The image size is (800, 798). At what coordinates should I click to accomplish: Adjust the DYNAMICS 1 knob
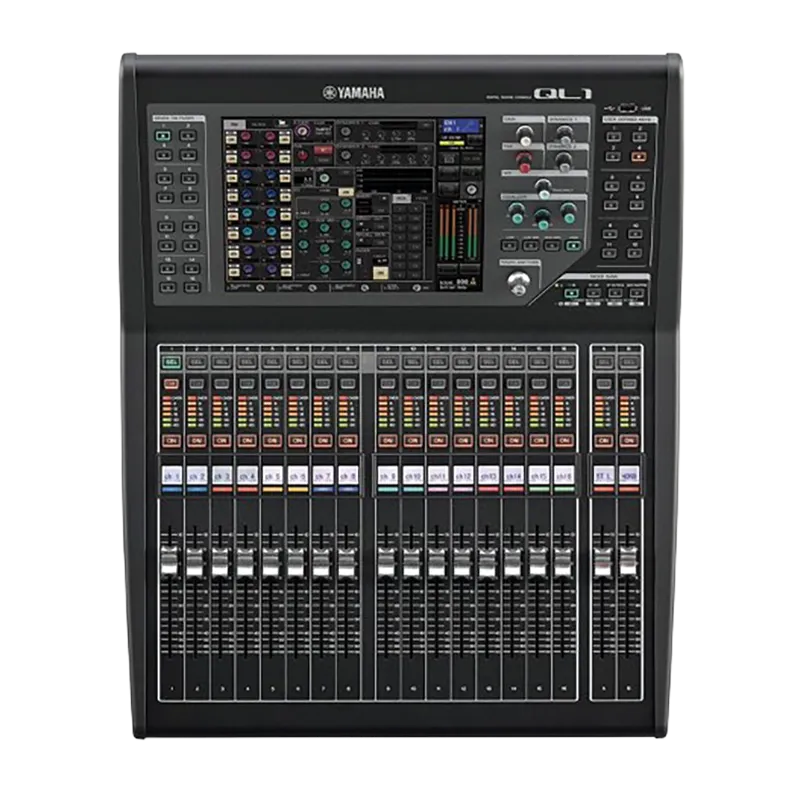564,135
